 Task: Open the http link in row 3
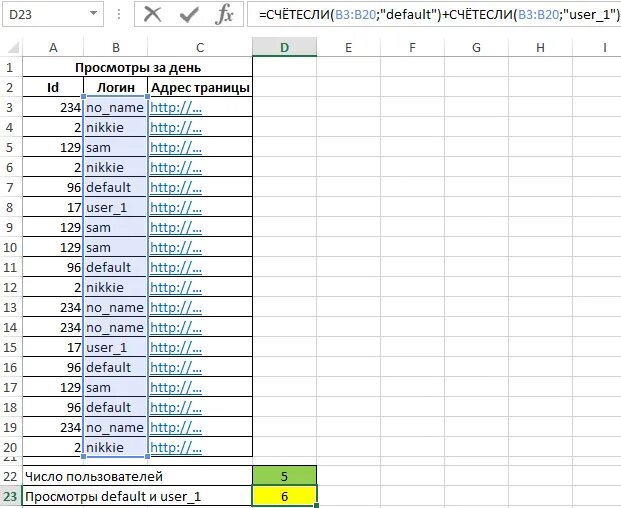point(176,107)
